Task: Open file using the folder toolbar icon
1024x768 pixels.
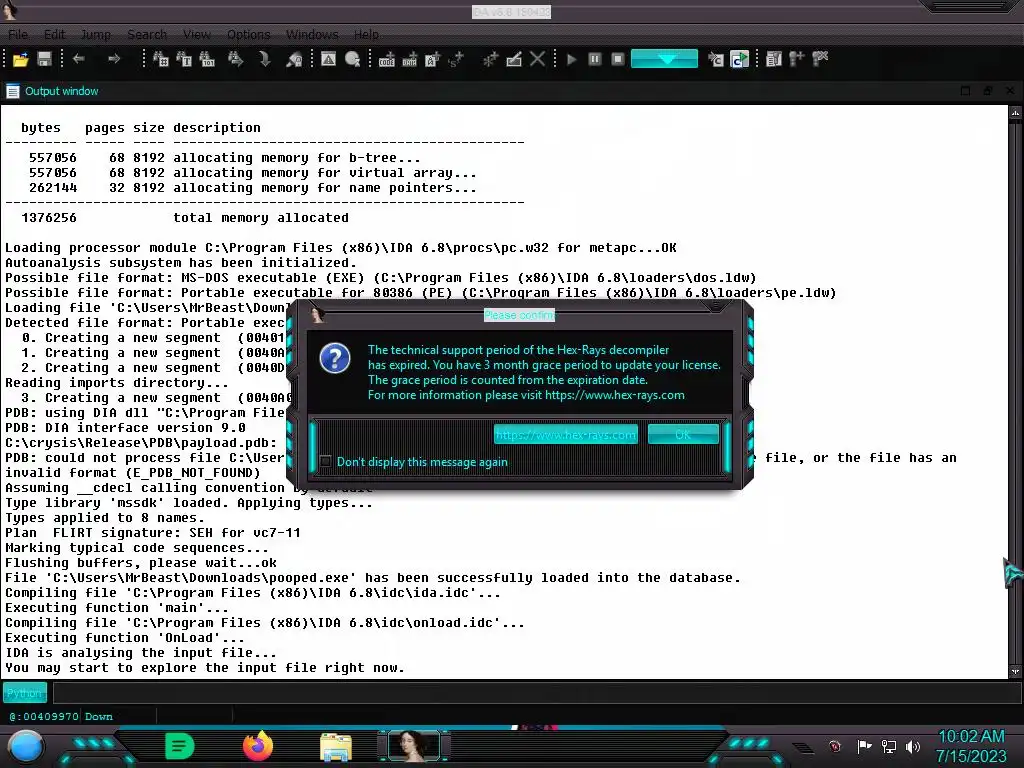Action: pos(20,59)
